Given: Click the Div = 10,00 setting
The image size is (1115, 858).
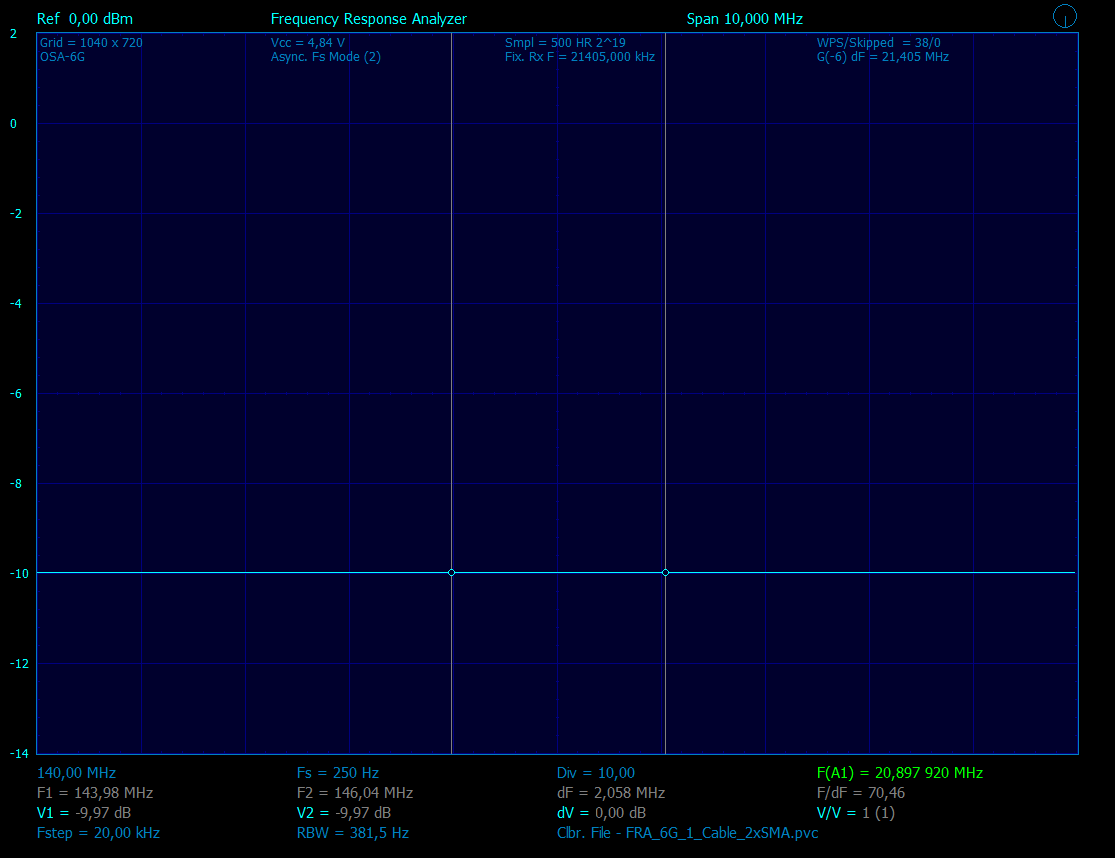Looking at the screenshot, I should click(595, 773).
